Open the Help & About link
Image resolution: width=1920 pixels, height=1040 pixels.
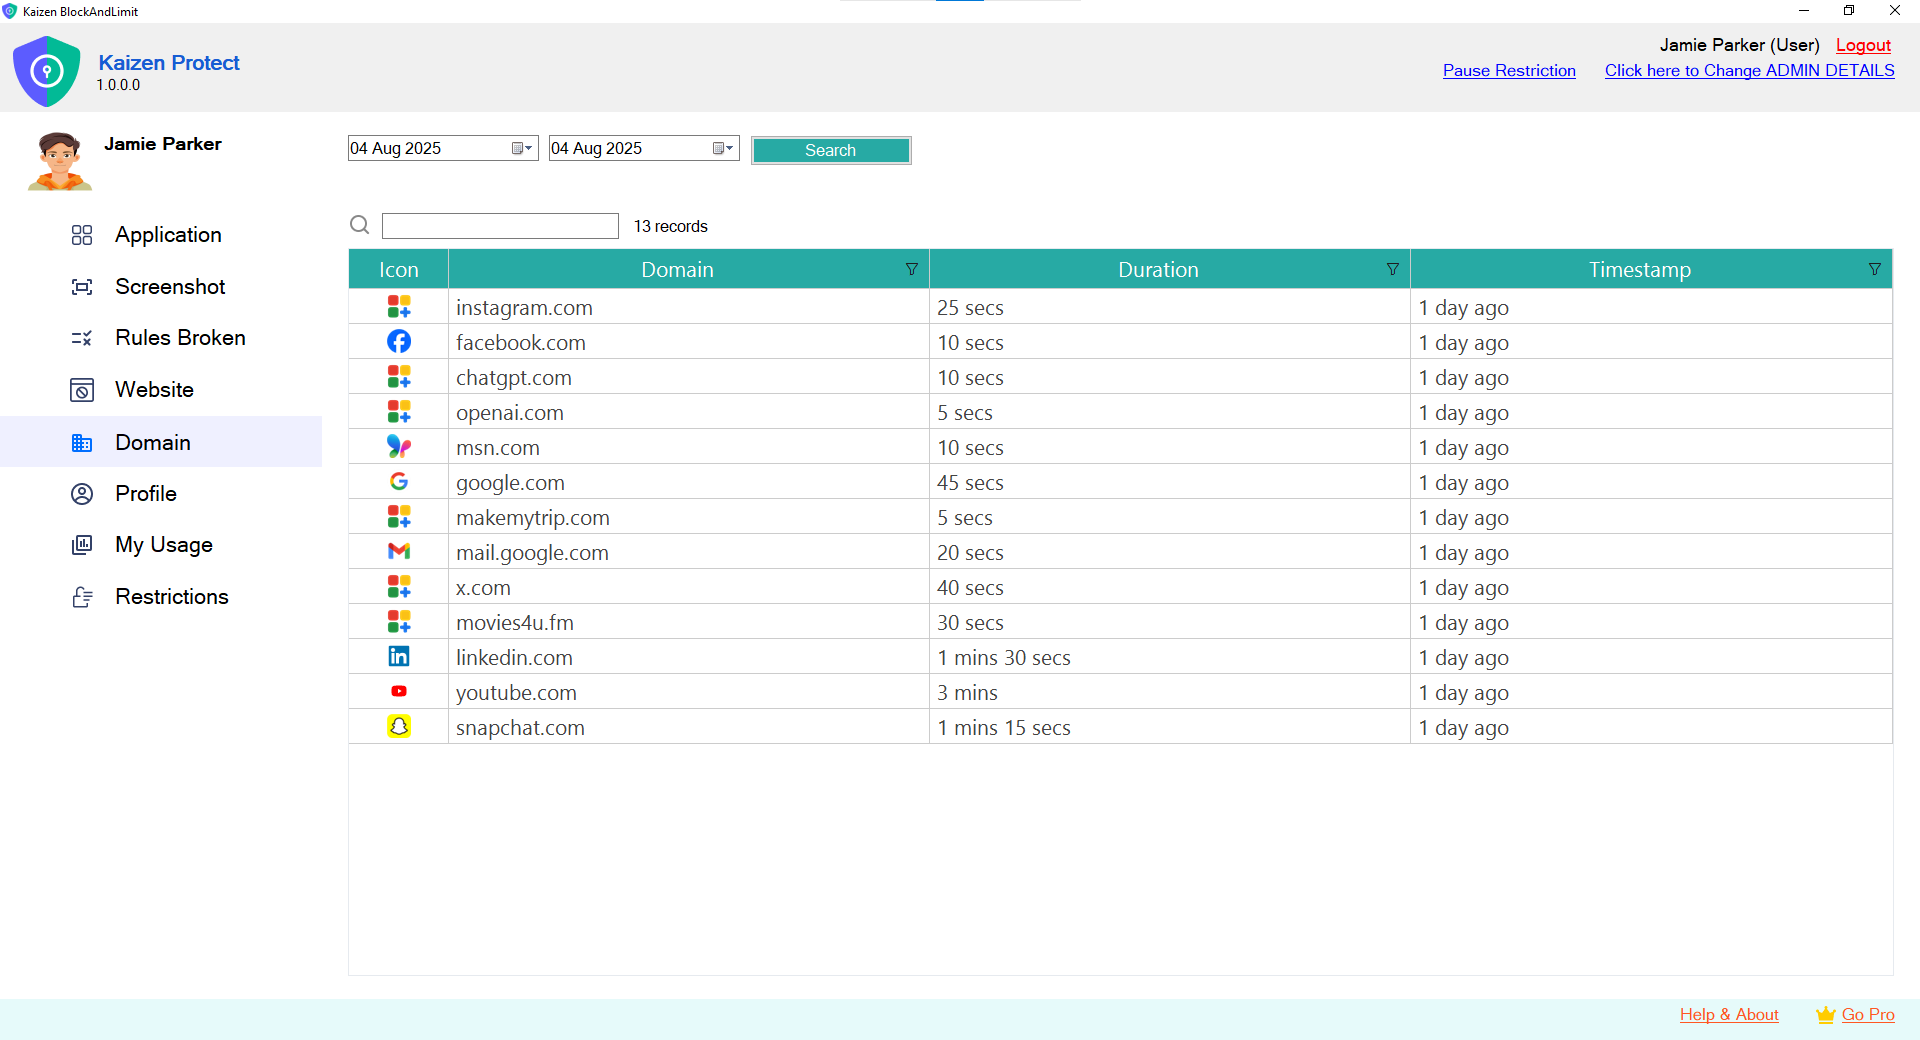[1729, 1015]
